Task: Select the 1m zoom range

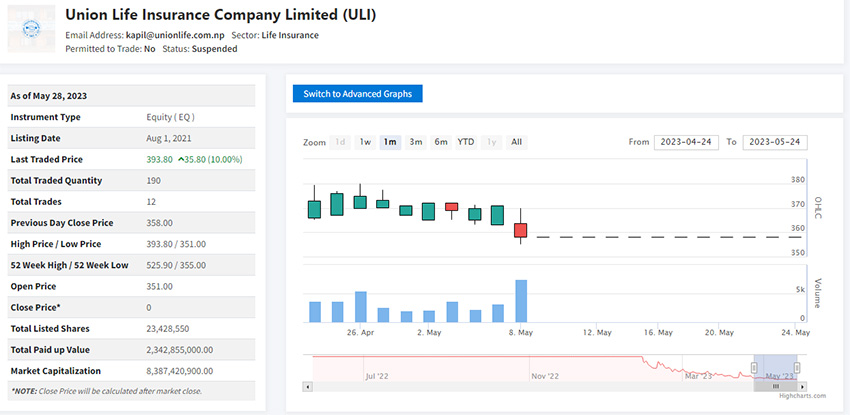Action: [390, 142]
